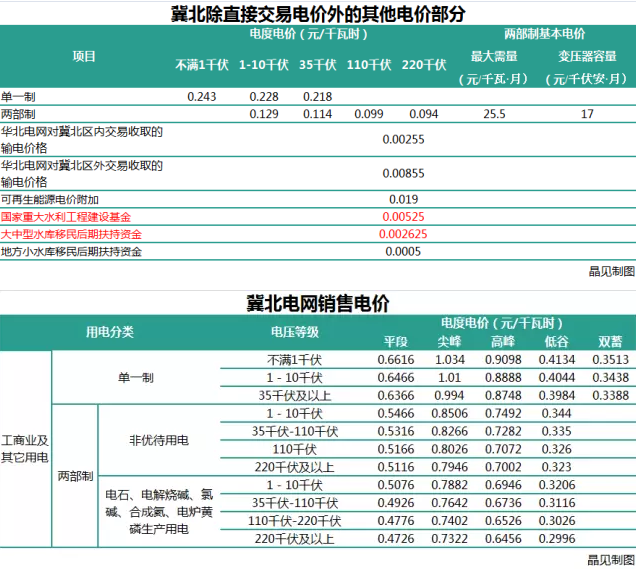
Task: Click the 地方小水库移民后期扶持资金 row label
Action: pyautogui.click(x=70, y=251)
